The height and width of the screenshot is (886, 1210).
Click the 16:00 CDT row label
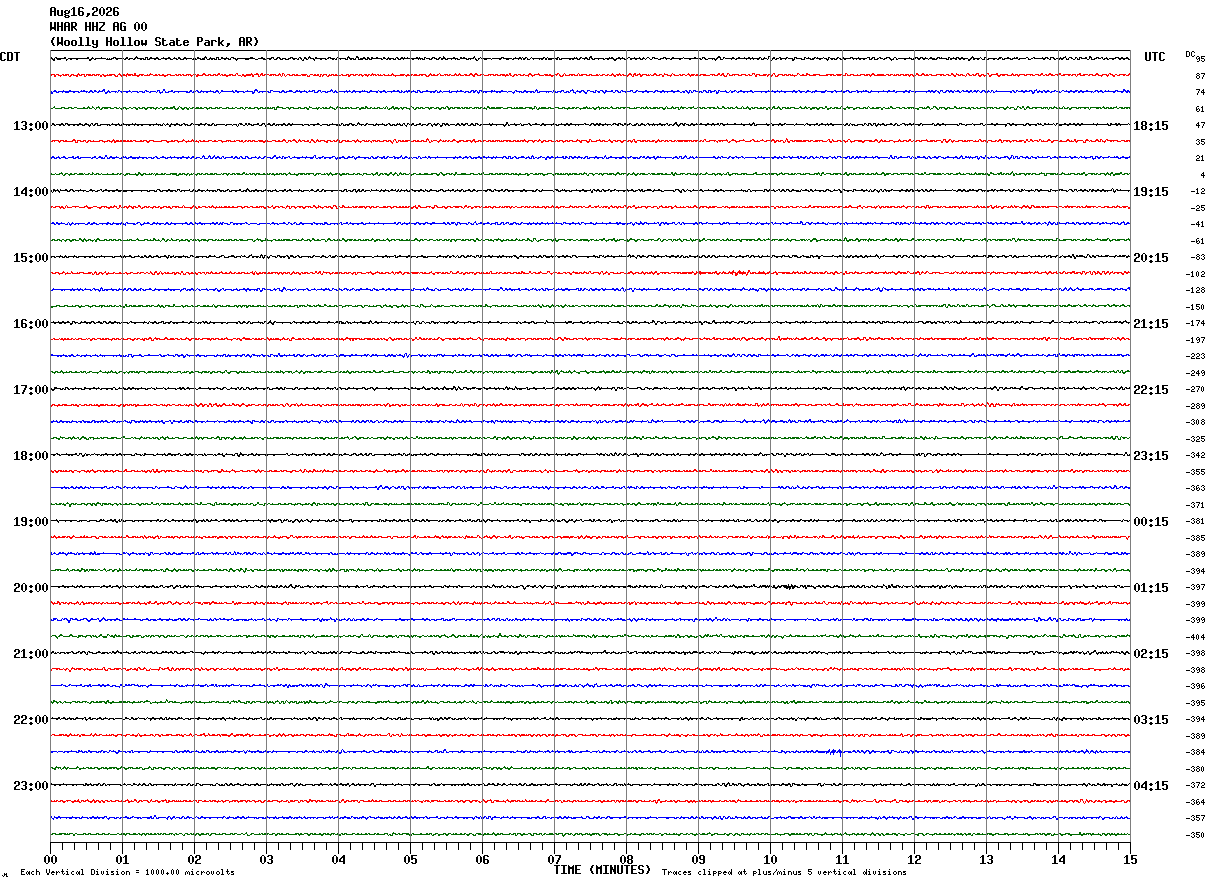[x=31, y=324]
